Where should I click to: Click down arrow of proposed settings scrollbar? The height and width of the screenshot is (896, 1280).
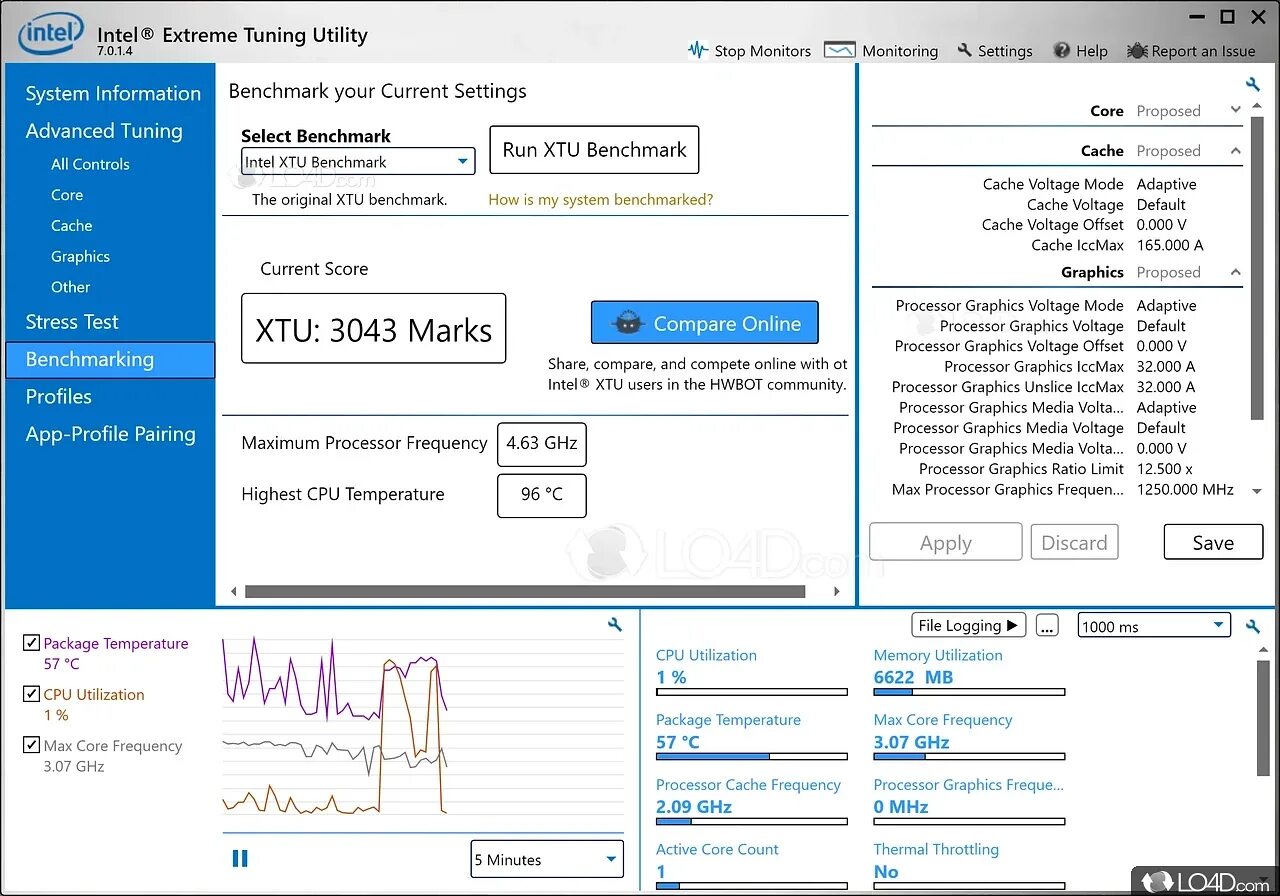click(x=1257, y=491)
